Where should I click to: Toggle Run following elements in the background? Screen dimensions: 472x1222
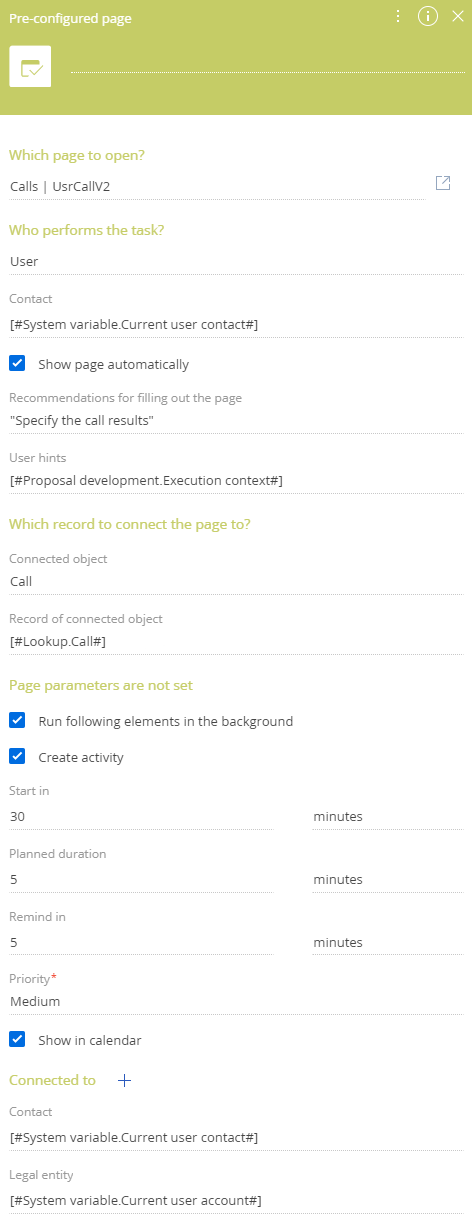tap(17, 721)
